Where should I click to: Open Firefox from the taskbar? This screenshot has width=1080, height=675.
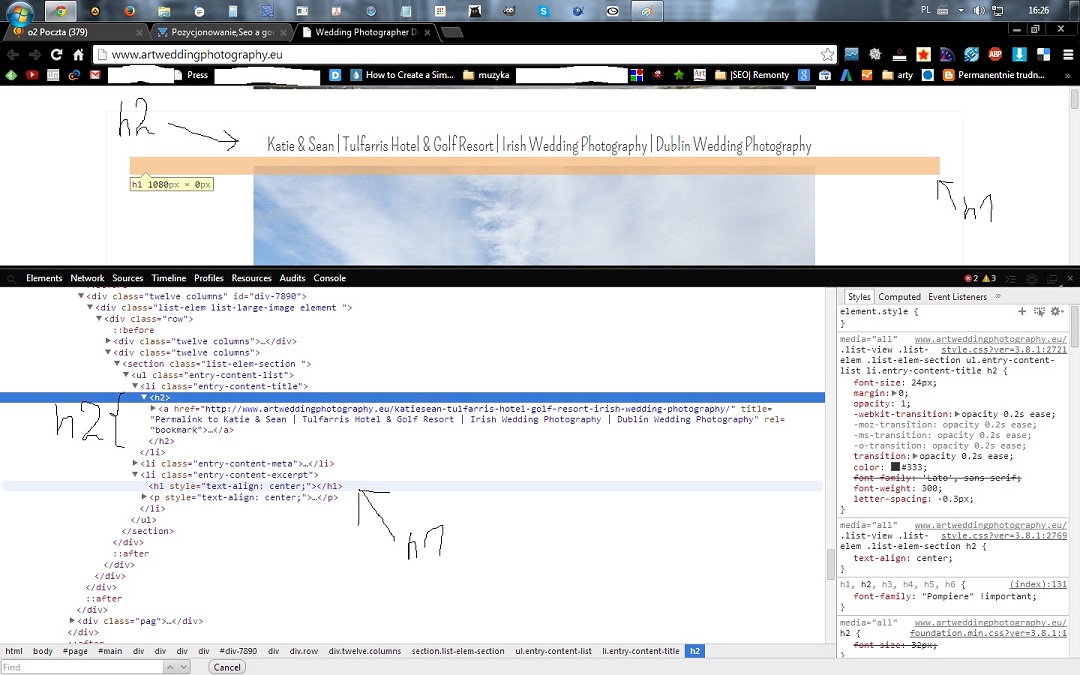point(129,11)
